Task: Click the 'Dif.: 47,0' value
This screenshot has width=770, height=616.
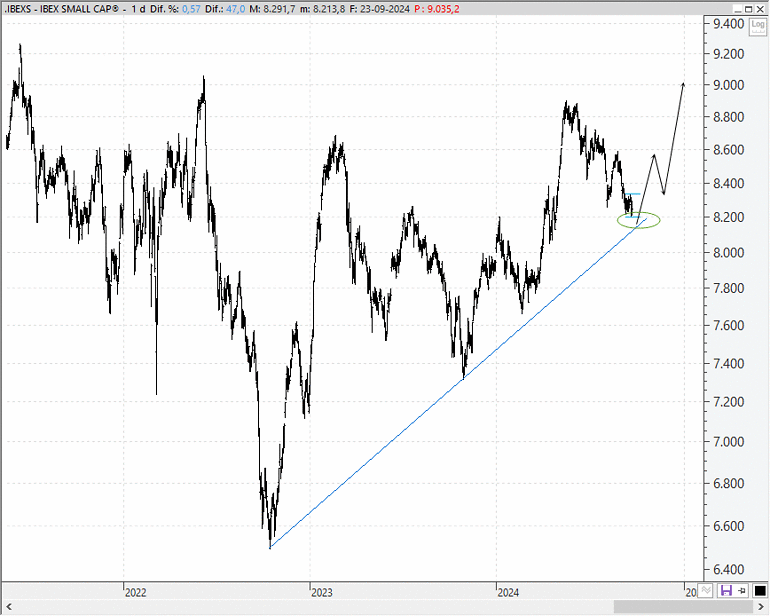Action: pyautogui.click(x=225, y=9)
